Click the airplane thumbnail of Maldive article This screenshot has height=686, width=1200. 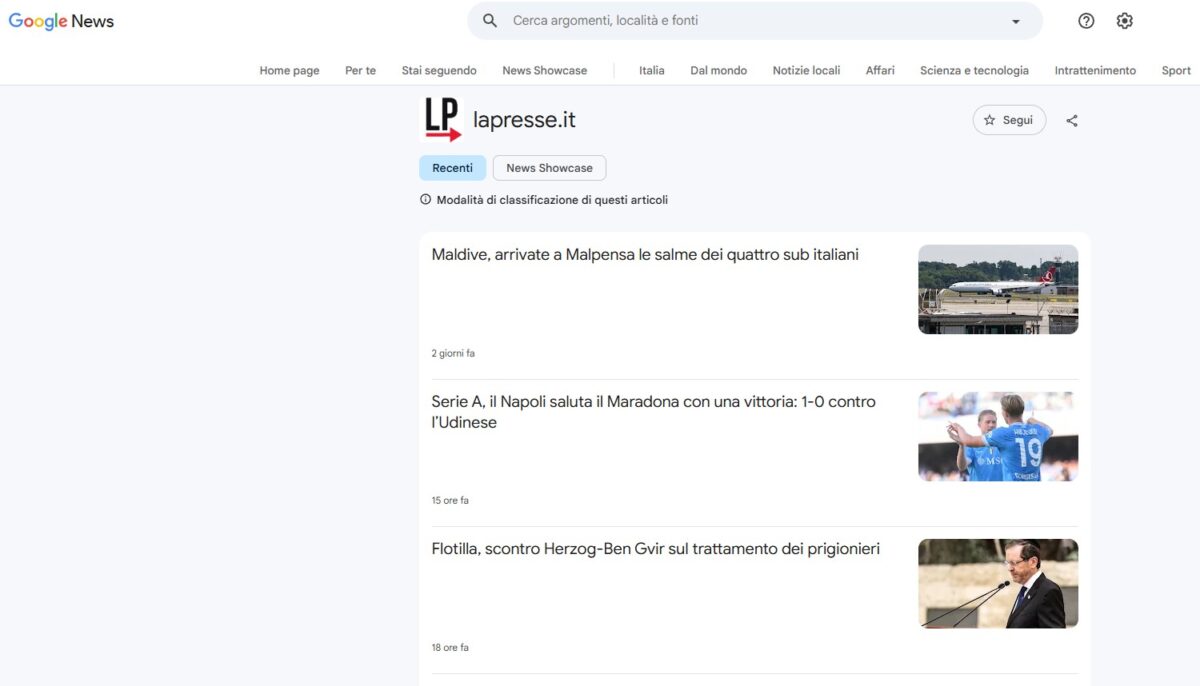(998, 289)
